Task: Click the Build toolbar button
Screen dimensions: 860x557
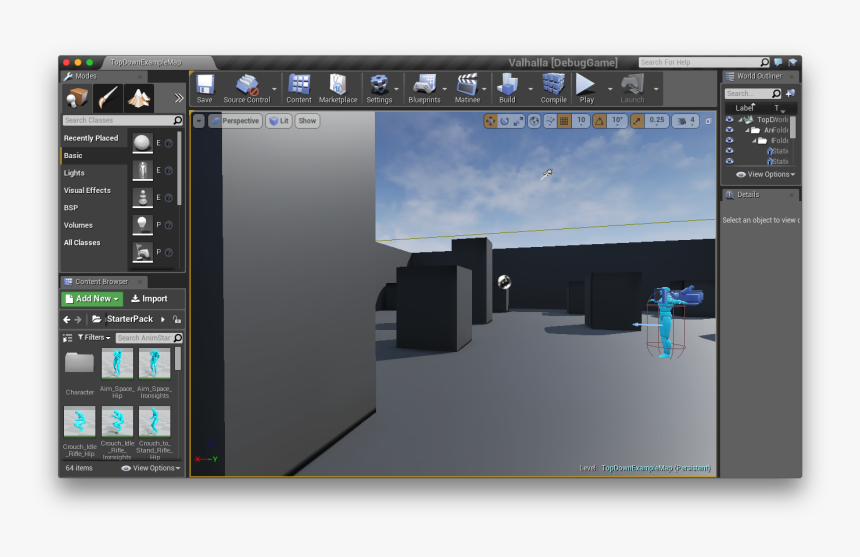Action: coord(507,88)
